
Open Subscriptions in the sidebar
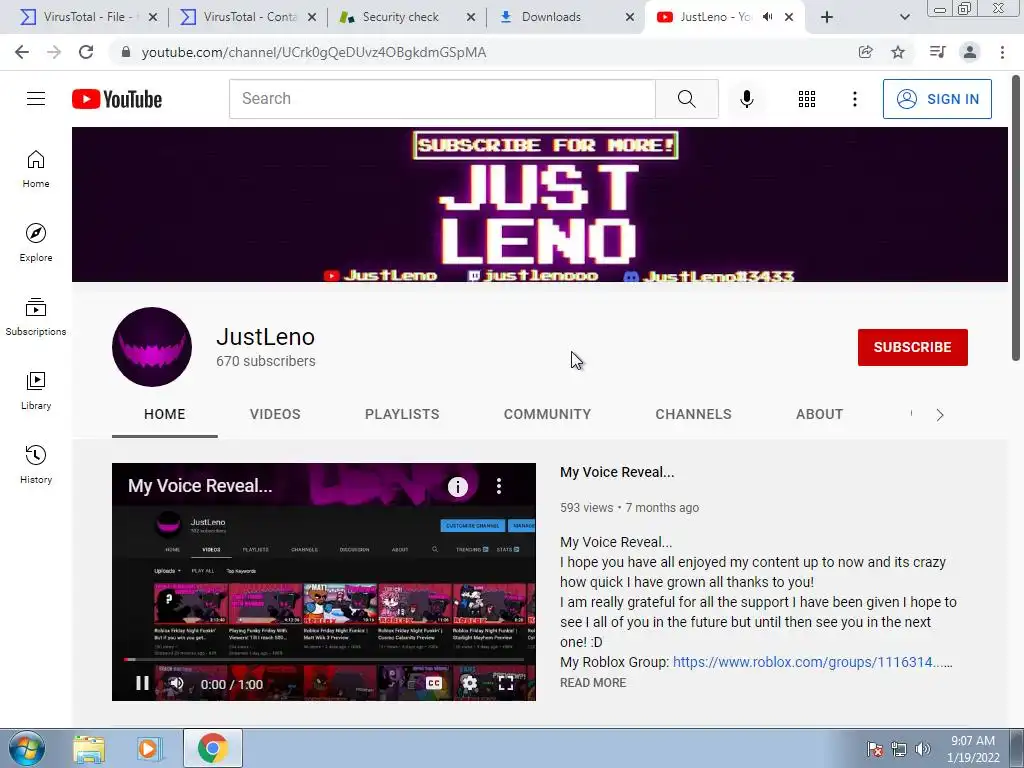pyautogui.click(x=36, y=317)
